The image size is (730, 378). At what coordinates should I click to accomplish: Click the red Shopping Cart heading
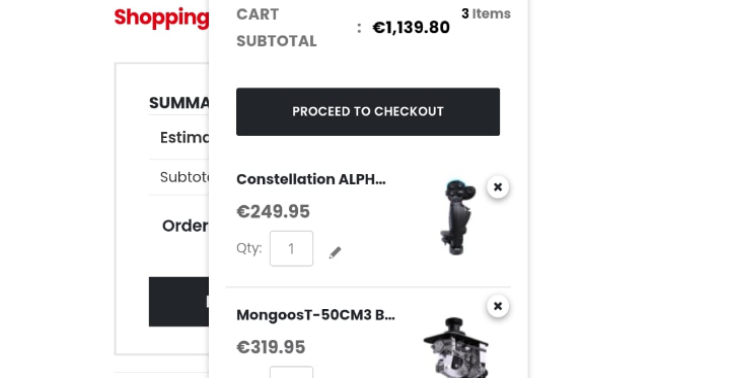pyautogui.click(x=162, y=18)
